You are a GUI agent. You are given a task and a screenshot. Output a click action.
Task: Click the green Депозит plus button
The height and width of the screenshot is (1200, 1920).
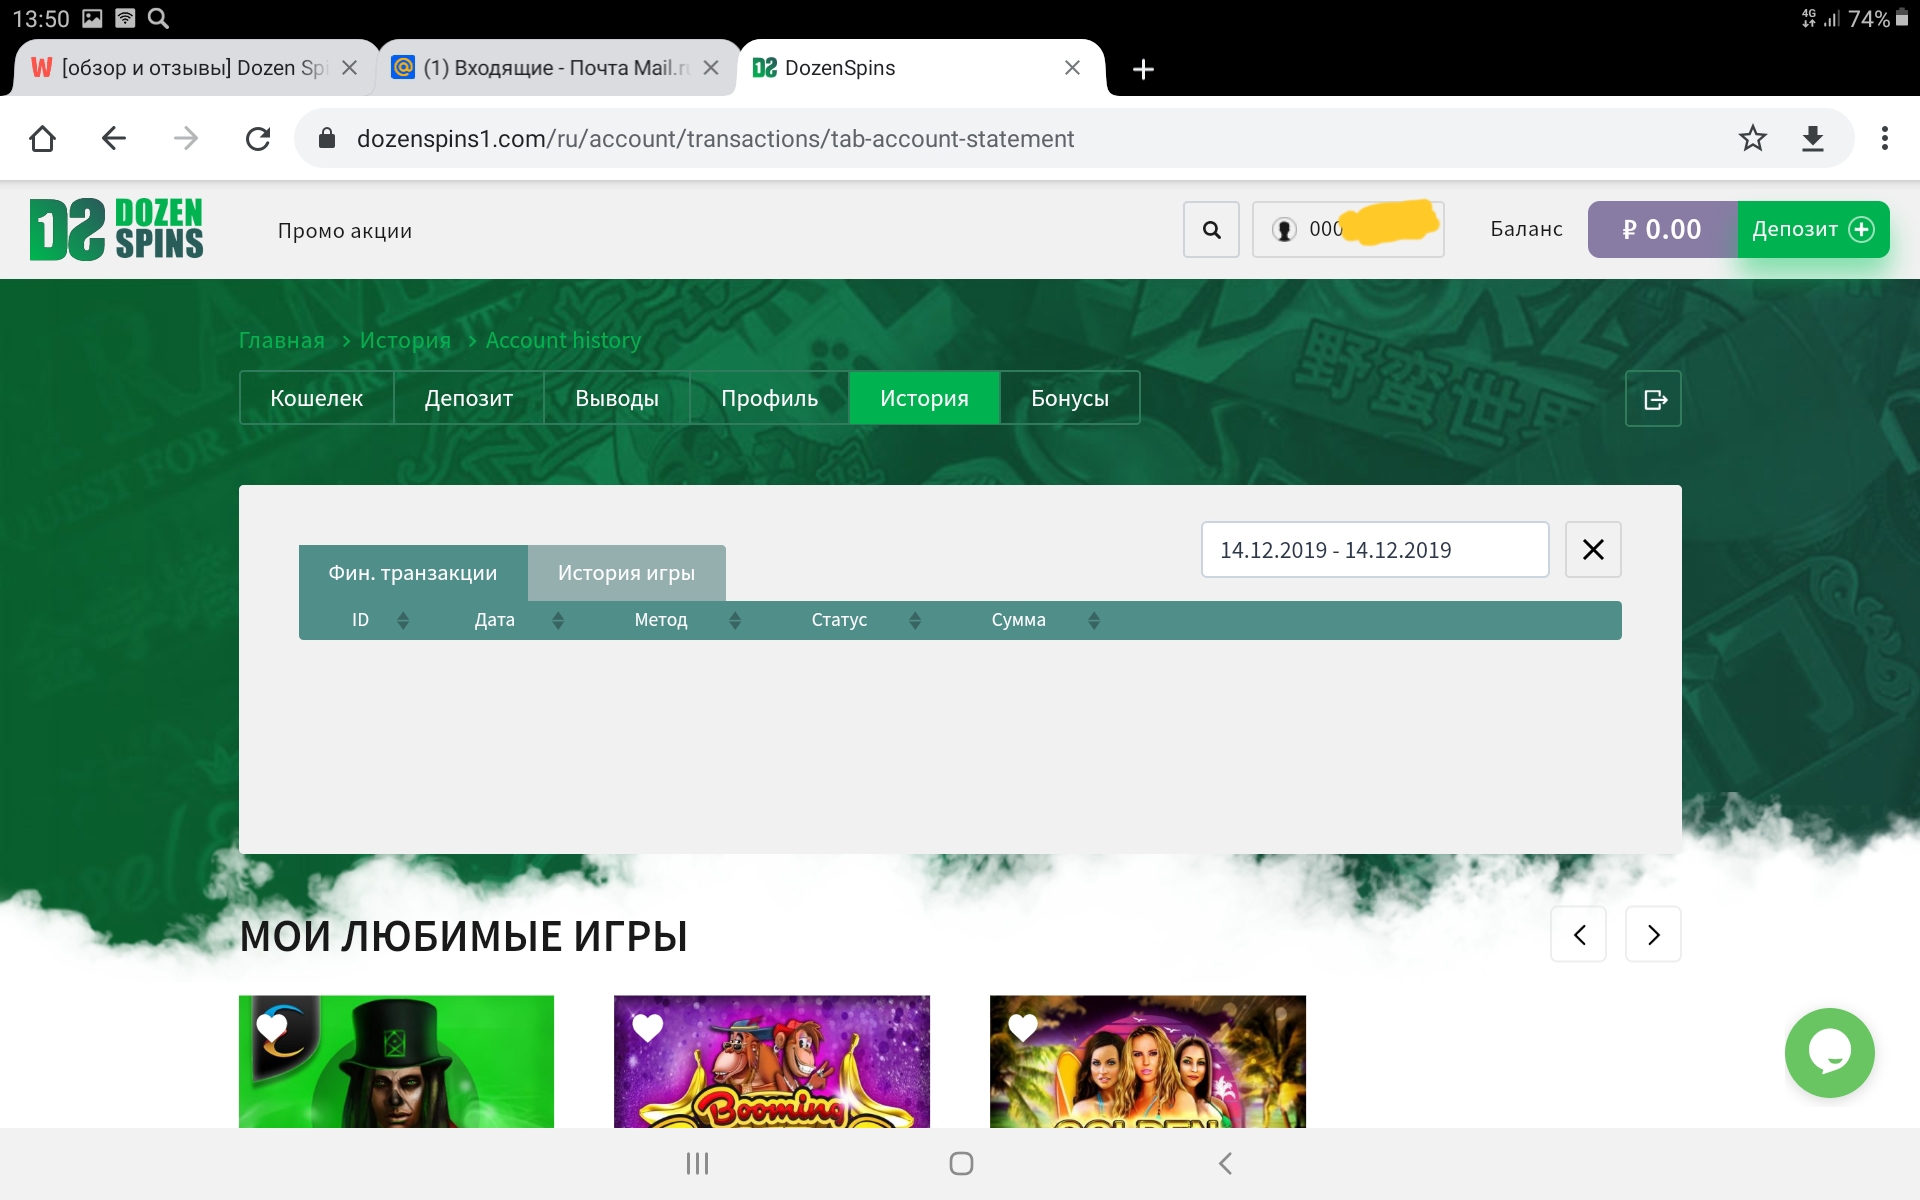point(1812,229)
